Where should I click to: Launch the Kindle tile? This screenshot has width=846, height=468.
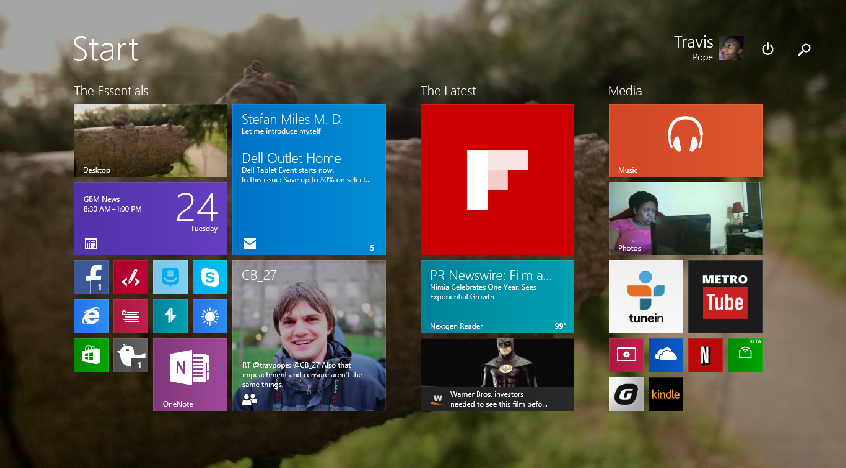point(666,394)
